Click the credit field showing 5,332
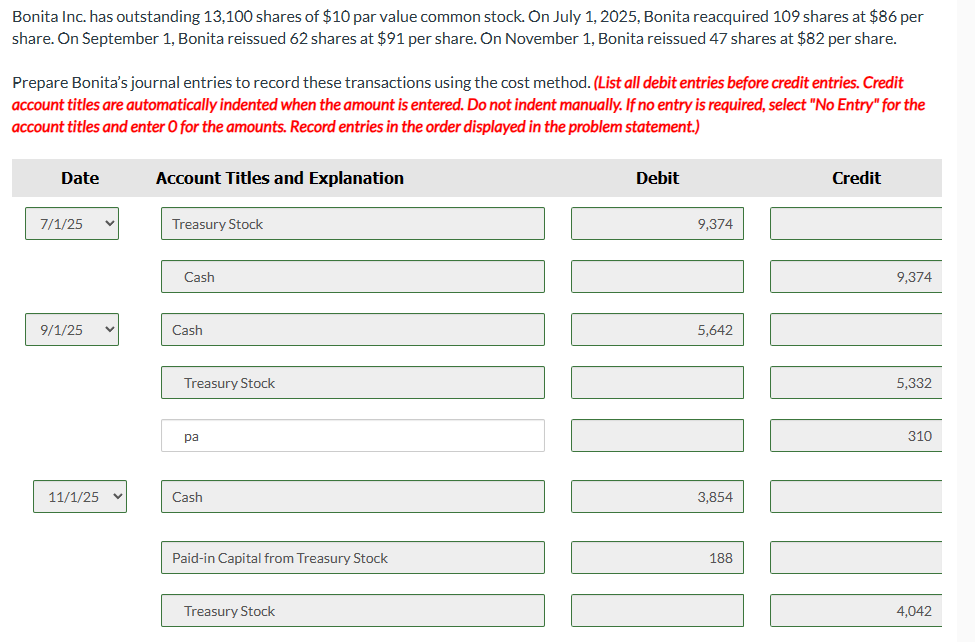The image size is (975, 642). [856, 383]
